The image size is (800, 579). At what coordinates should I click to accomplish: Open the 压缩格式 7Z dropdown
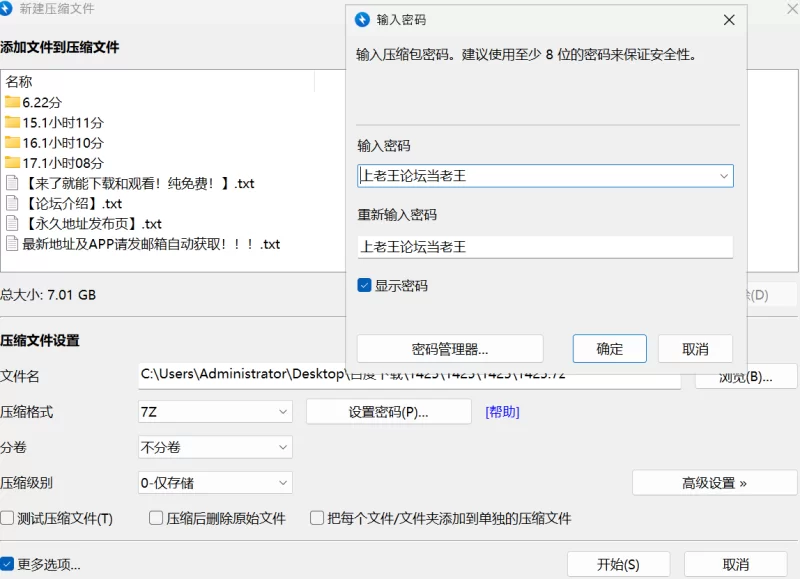tap(215, 412)
